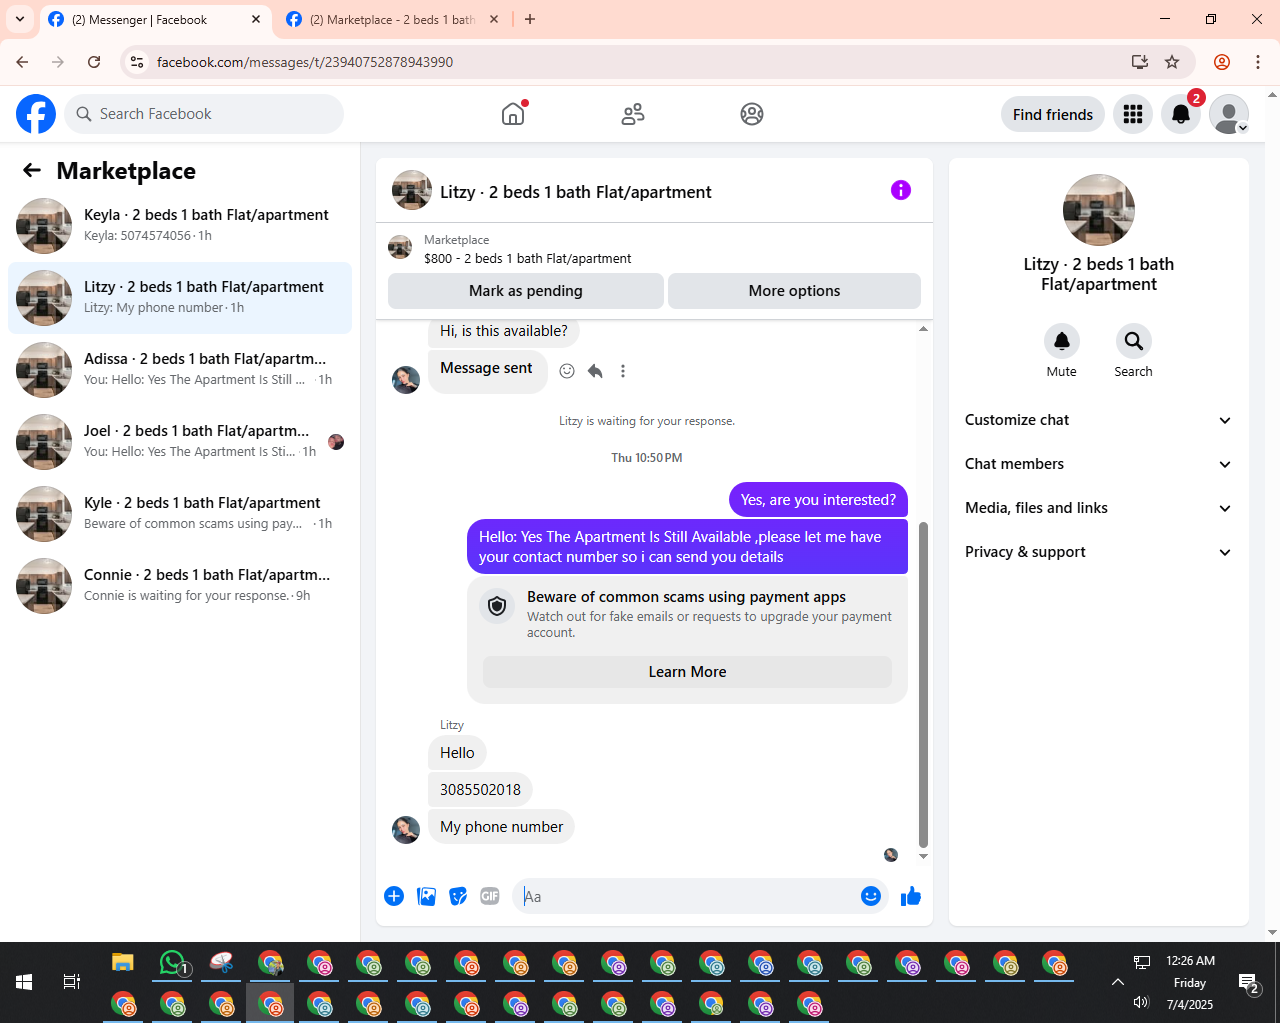
Task: Go back using Marketplace back arrow
Action: [32, 170]
